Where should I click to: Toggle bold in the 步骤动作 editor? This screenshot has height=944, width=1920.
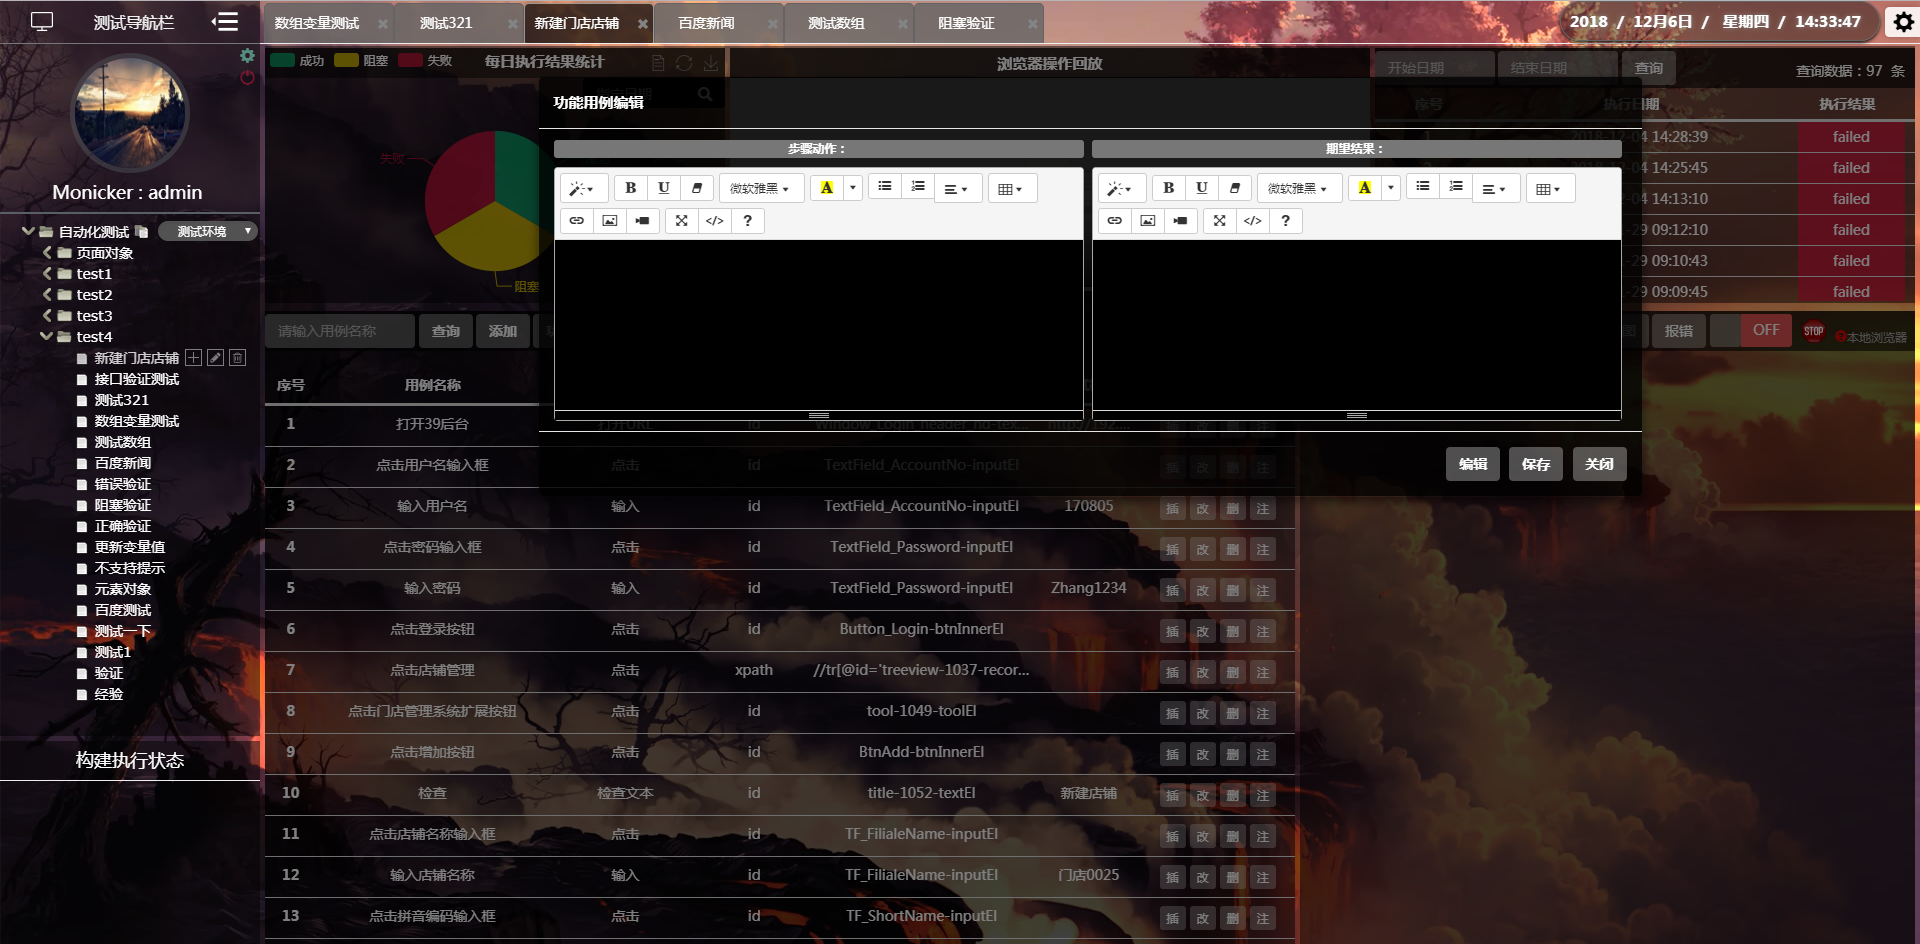631,188
